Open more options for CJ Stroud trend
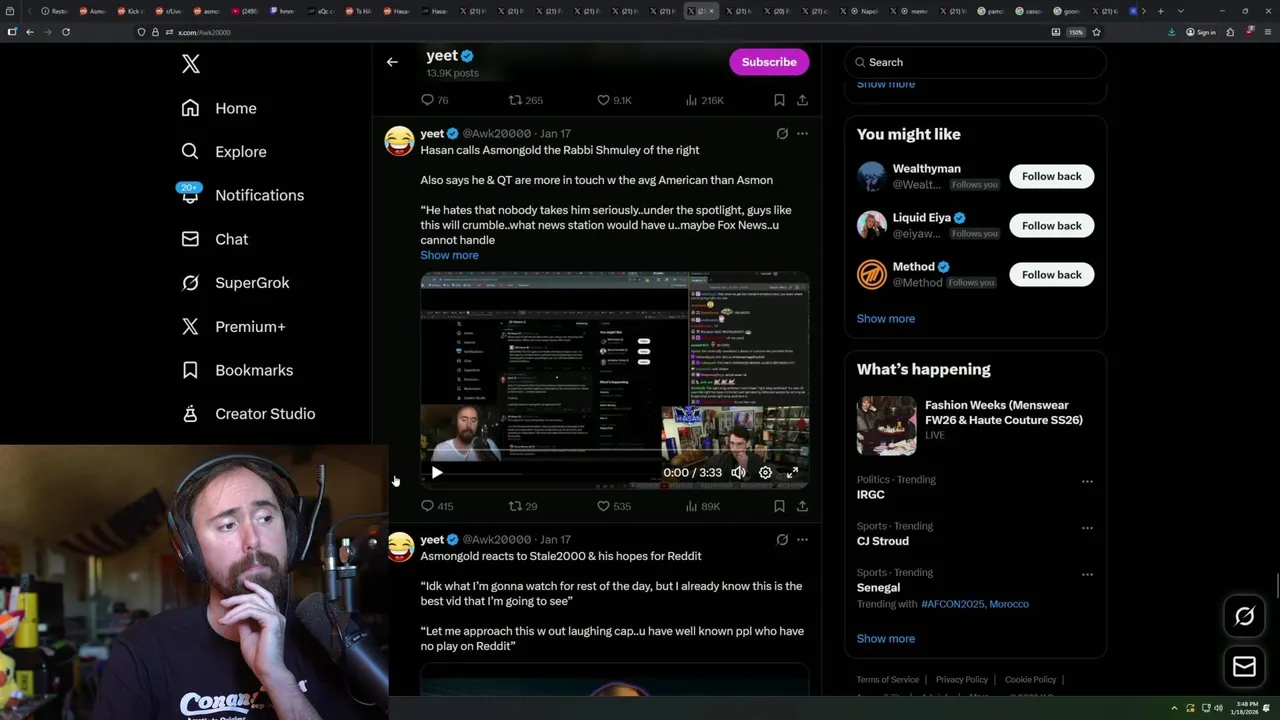 click(x=1087, y=527)
